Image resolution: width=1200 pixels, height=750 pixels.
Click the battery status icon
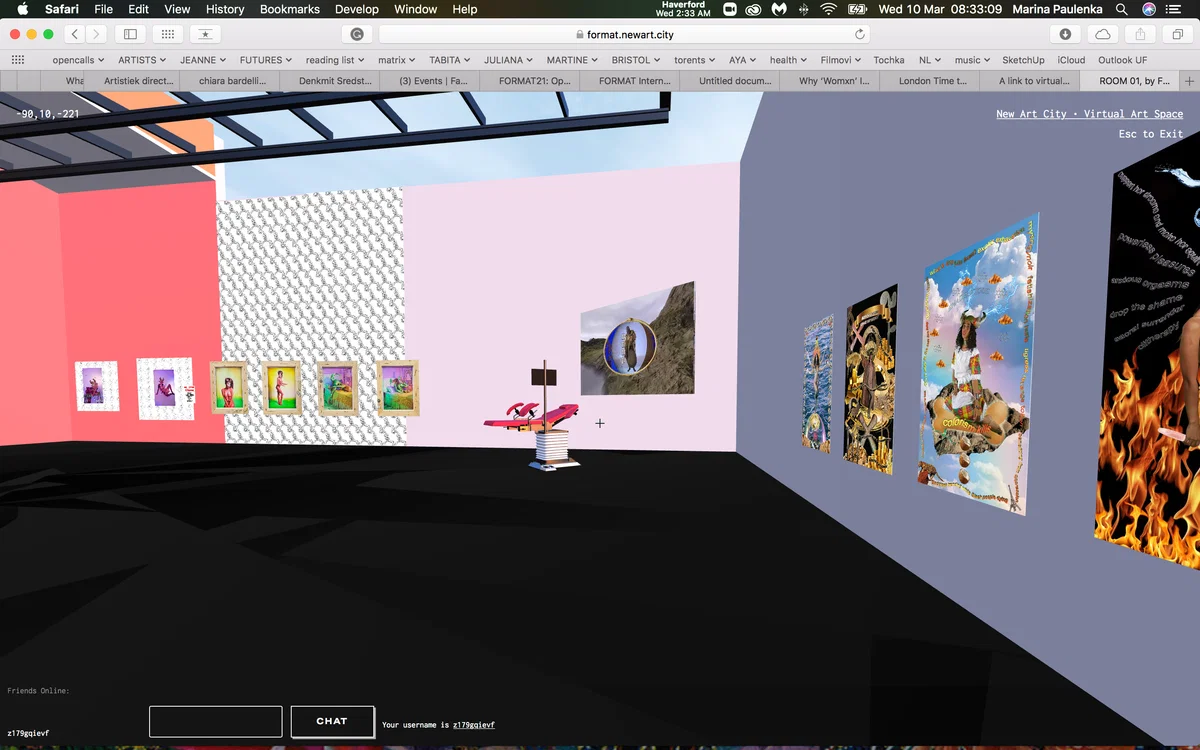pyautogui.click(x=857, y=9)
